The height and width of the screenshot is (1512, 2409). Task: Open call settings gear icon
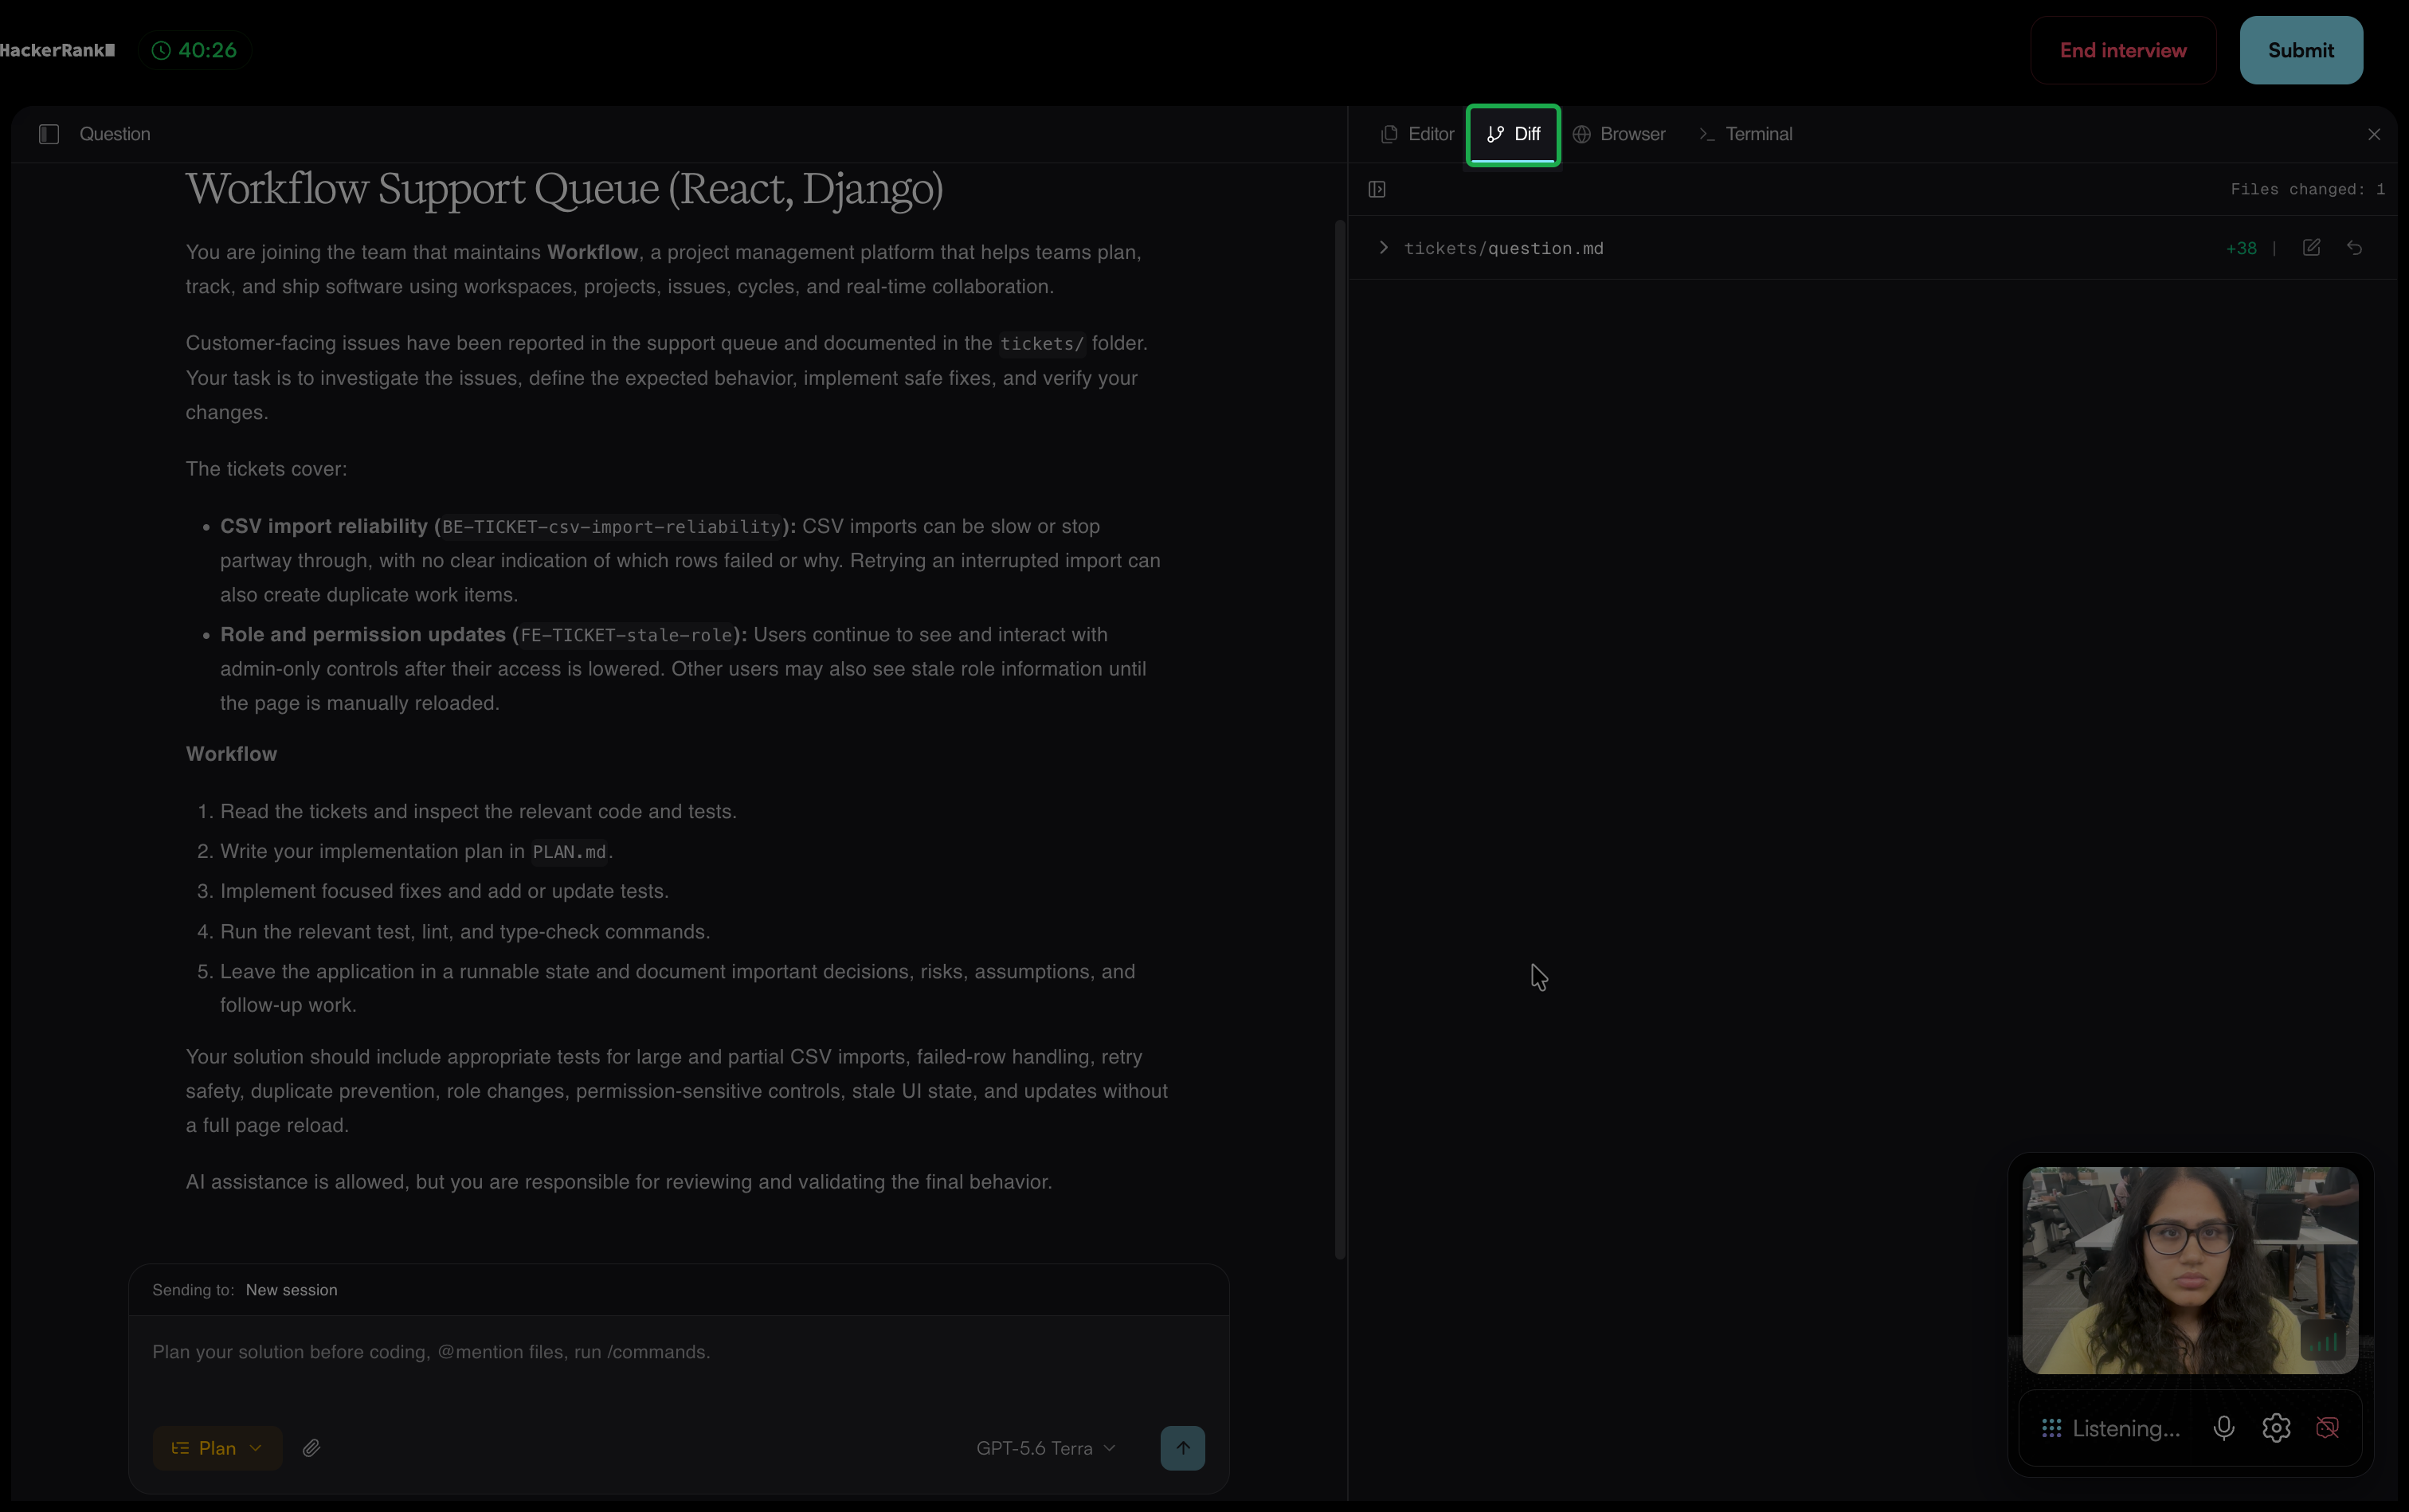[x=2276, y=1428]
